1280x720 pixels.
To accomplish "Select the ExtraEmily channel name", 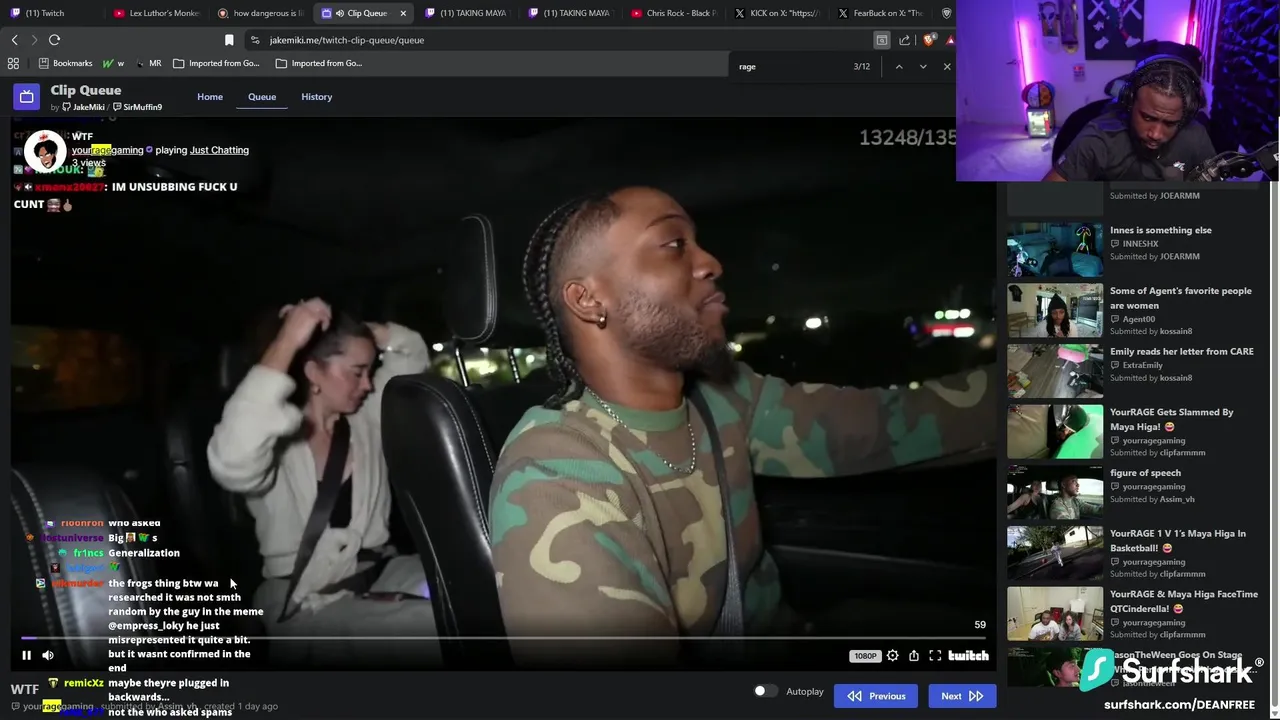I will 1142,365.
